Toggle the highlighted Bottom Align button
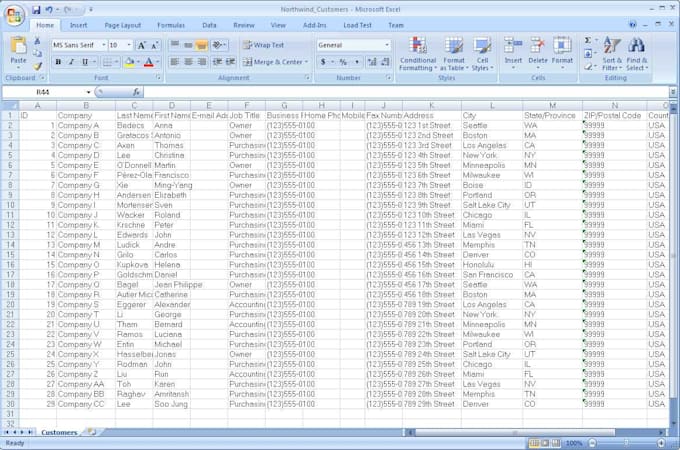The width and height of the screenshot is (680, 450). (202, 45)
